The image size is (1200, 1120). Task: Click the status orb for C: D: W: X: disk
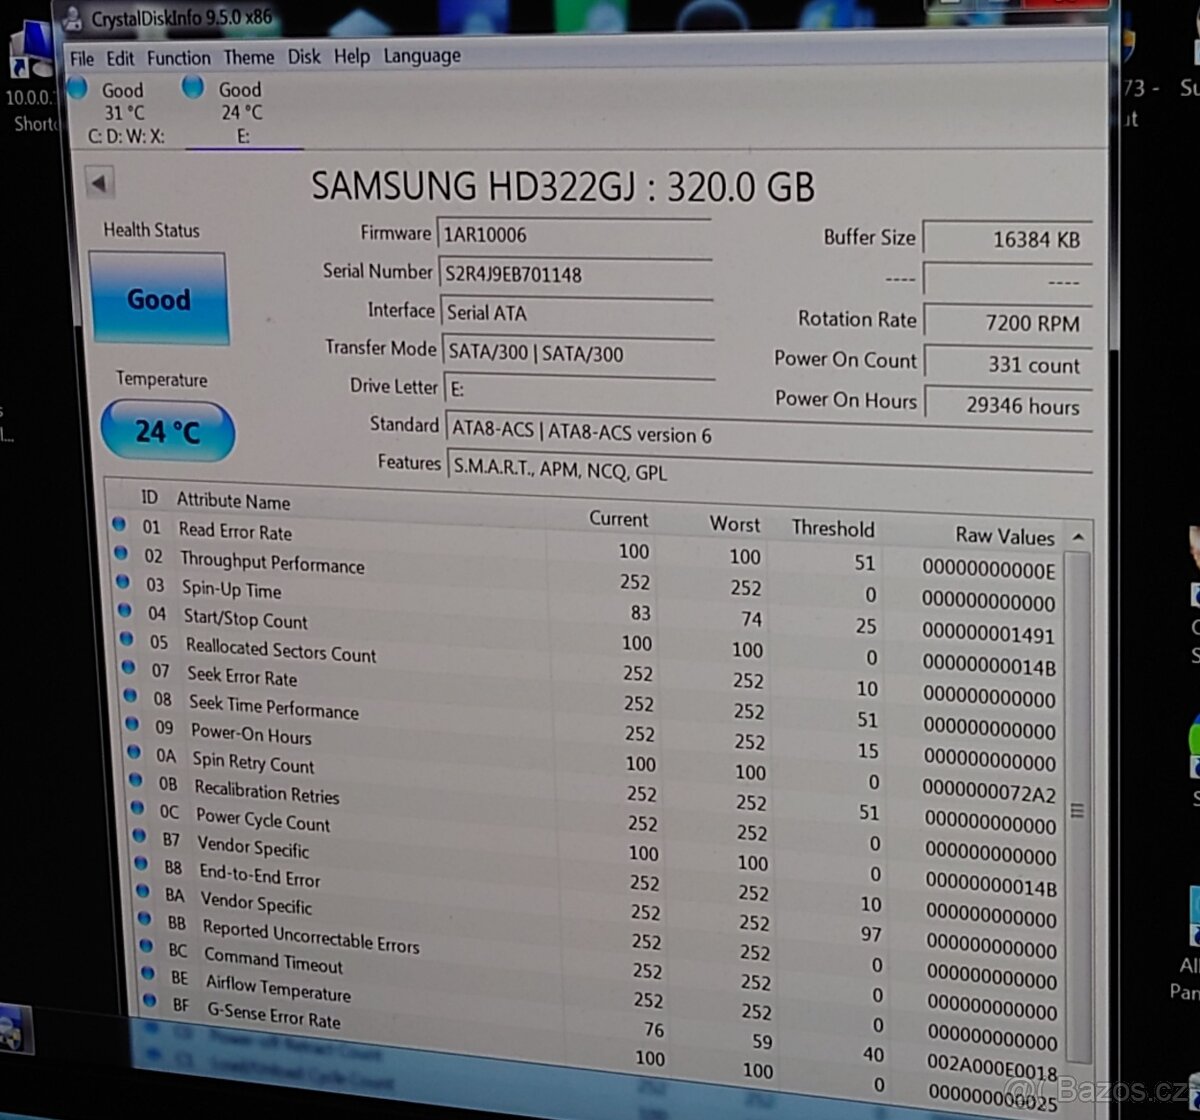77,88
